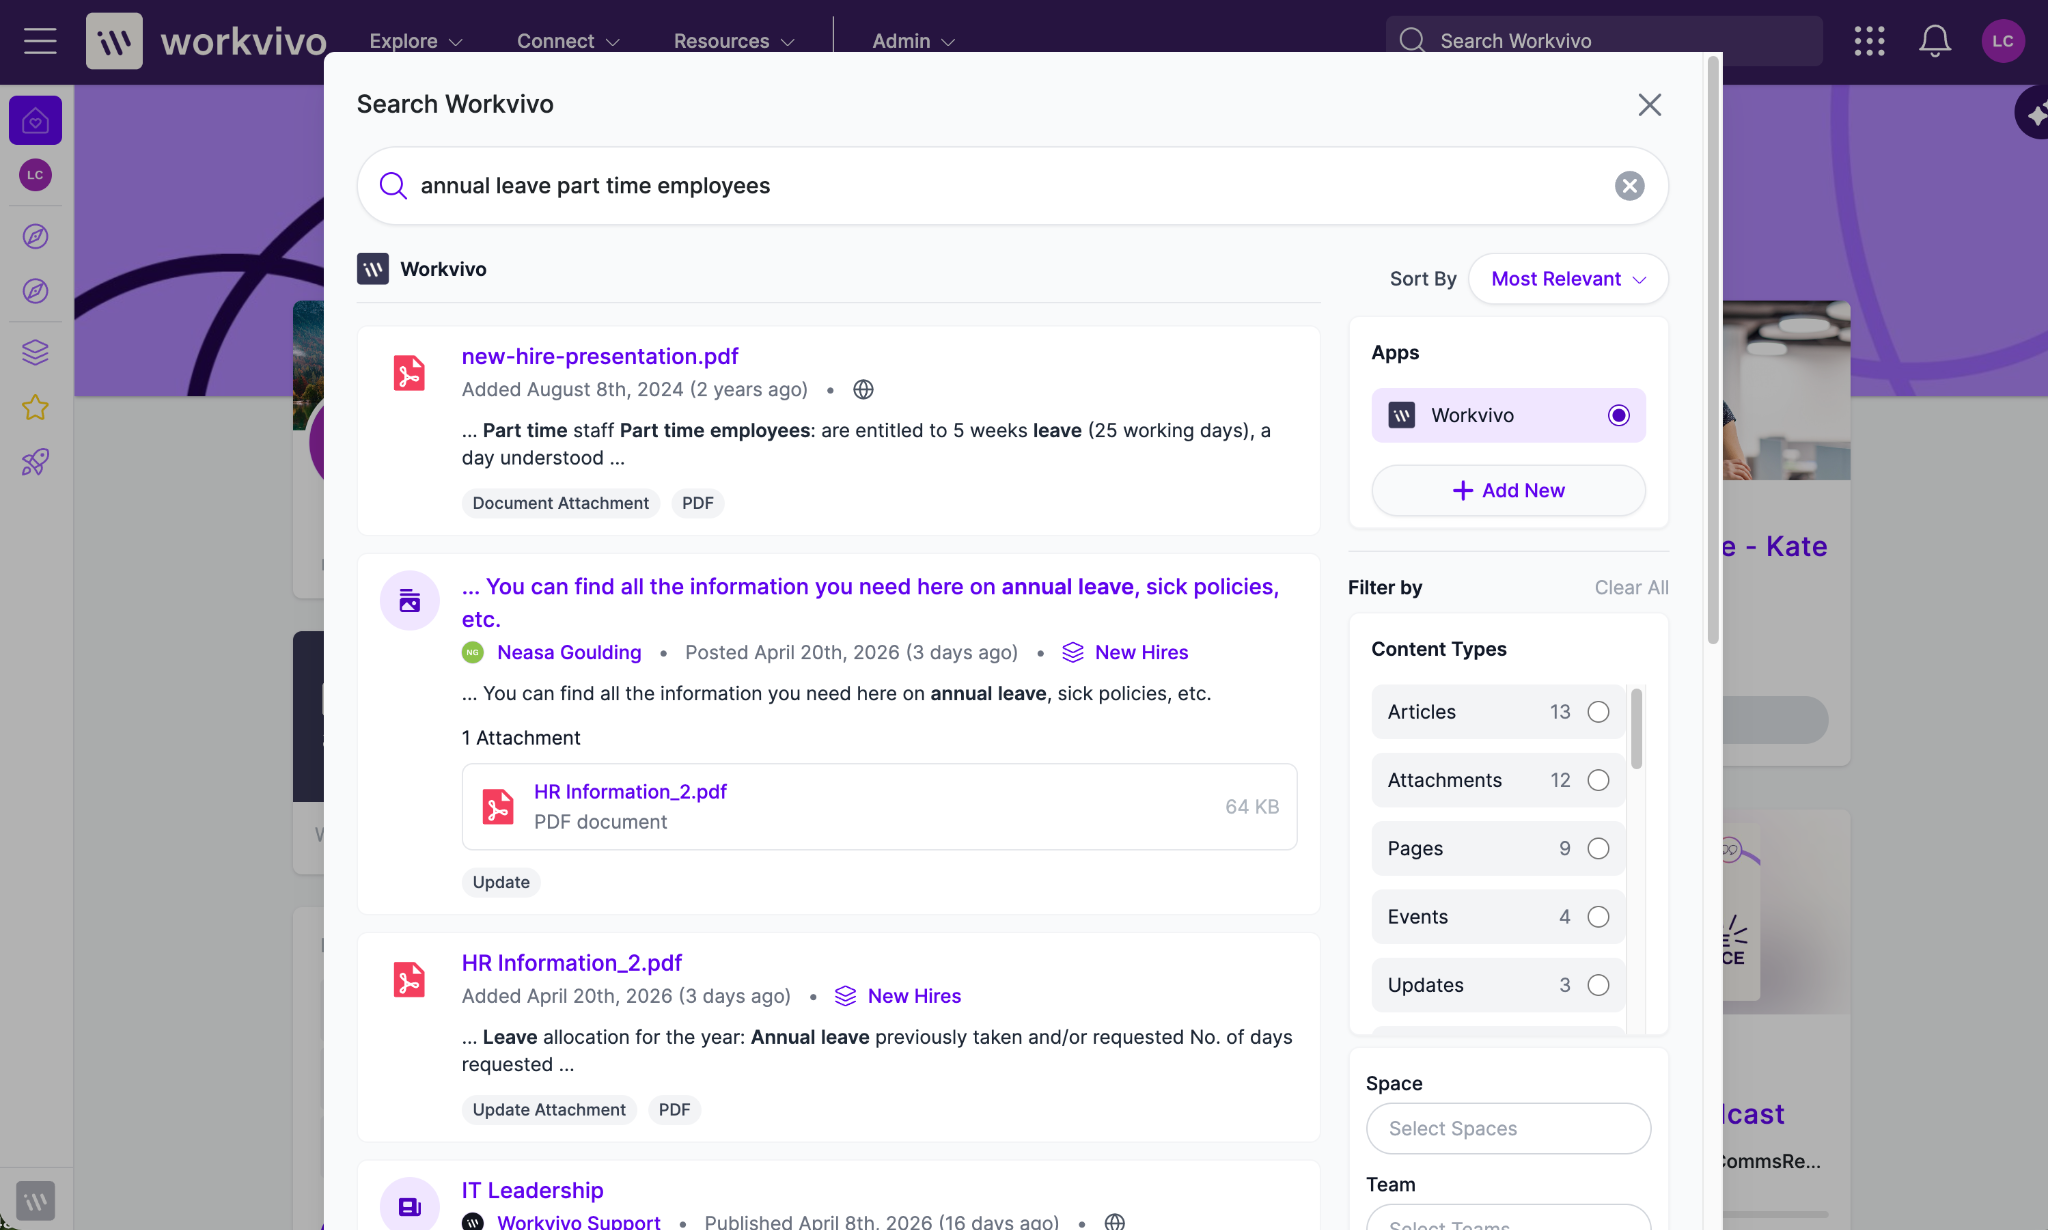Open HR Information_2.pdf result title
Viewport: 2048px width, 1230px height.
tap(572, 963)
